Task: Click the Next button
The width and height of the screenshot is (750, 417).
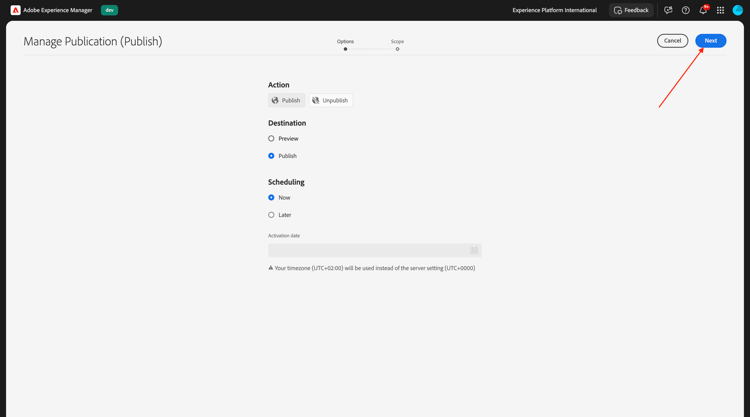Action: click(711, 41)
